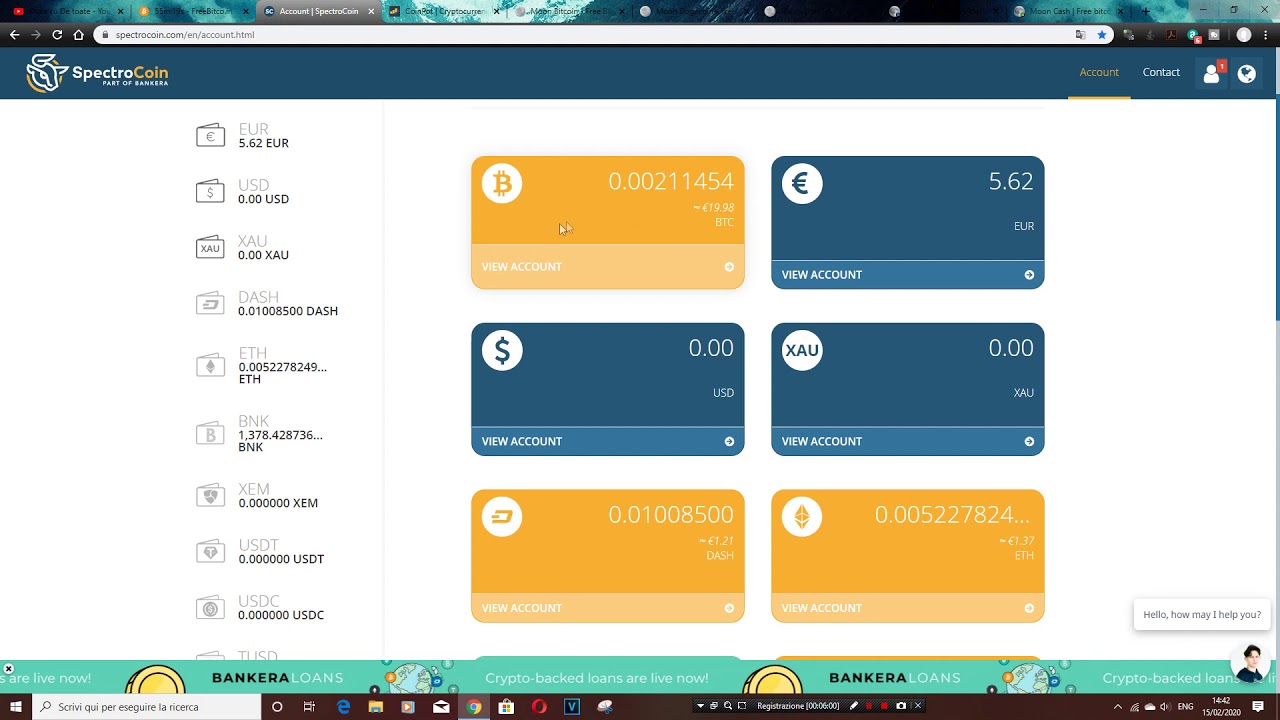Bookmark page with the star icon
The height and width of the screenshot is (720, 1280).
pos(1102,34)
